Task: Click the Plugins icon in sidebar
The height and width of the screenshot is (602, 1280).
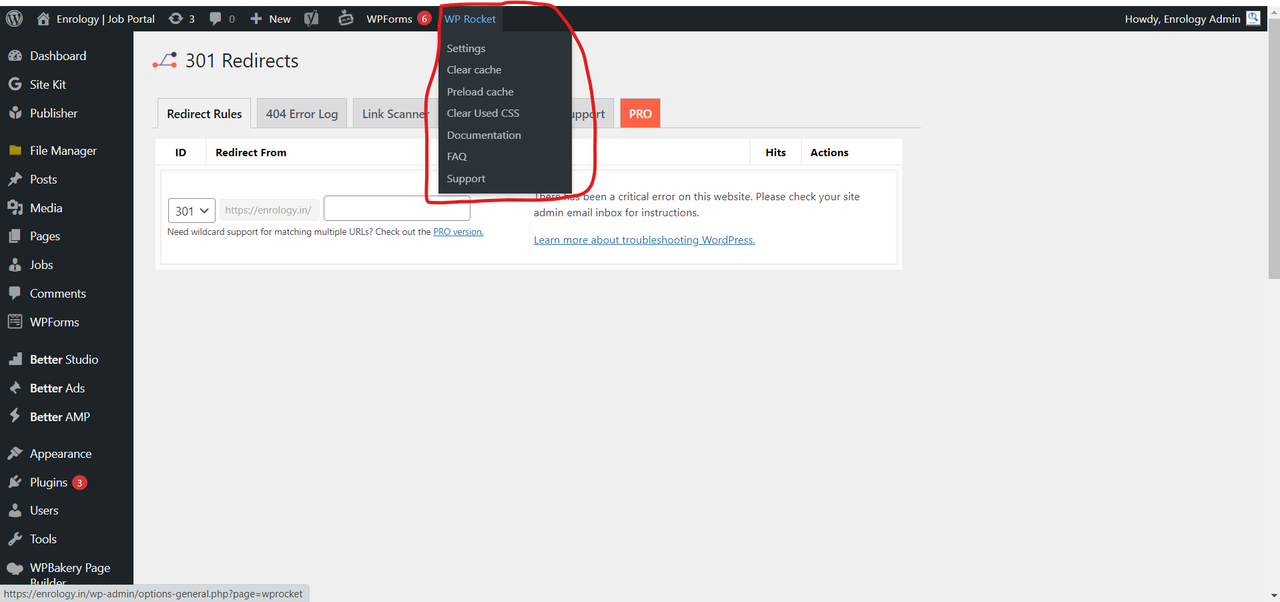Action: pyautogui.click(x=15, y=482)
